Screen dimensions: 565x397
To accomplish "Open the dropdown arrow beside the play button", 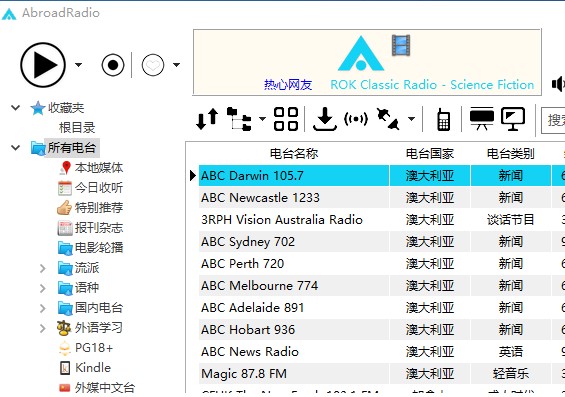I will coord(78,65).
